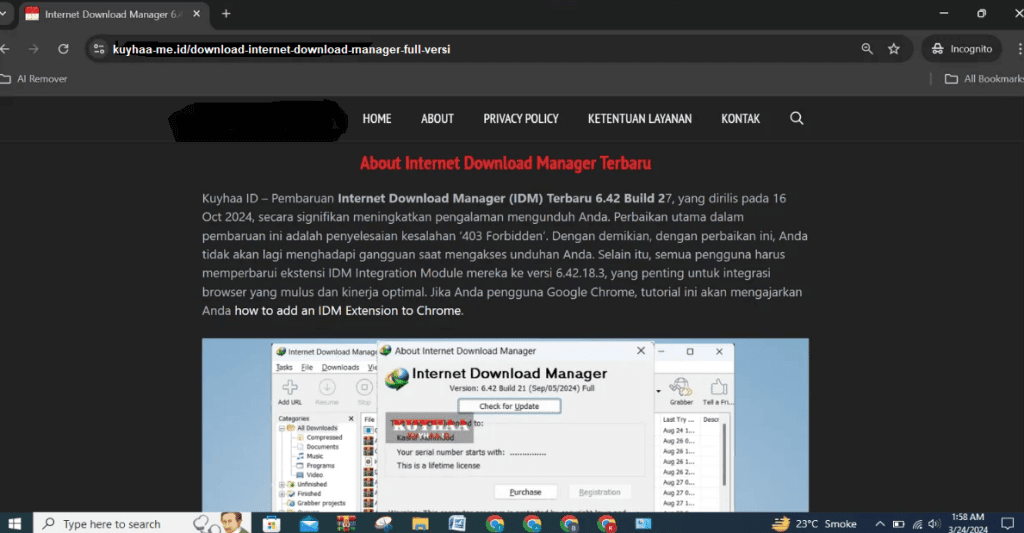This screenshot has height=533, width=1024.
Task: Open File Explorer from the taskbar
Action: pyautogui.click(x=420, y=523)
